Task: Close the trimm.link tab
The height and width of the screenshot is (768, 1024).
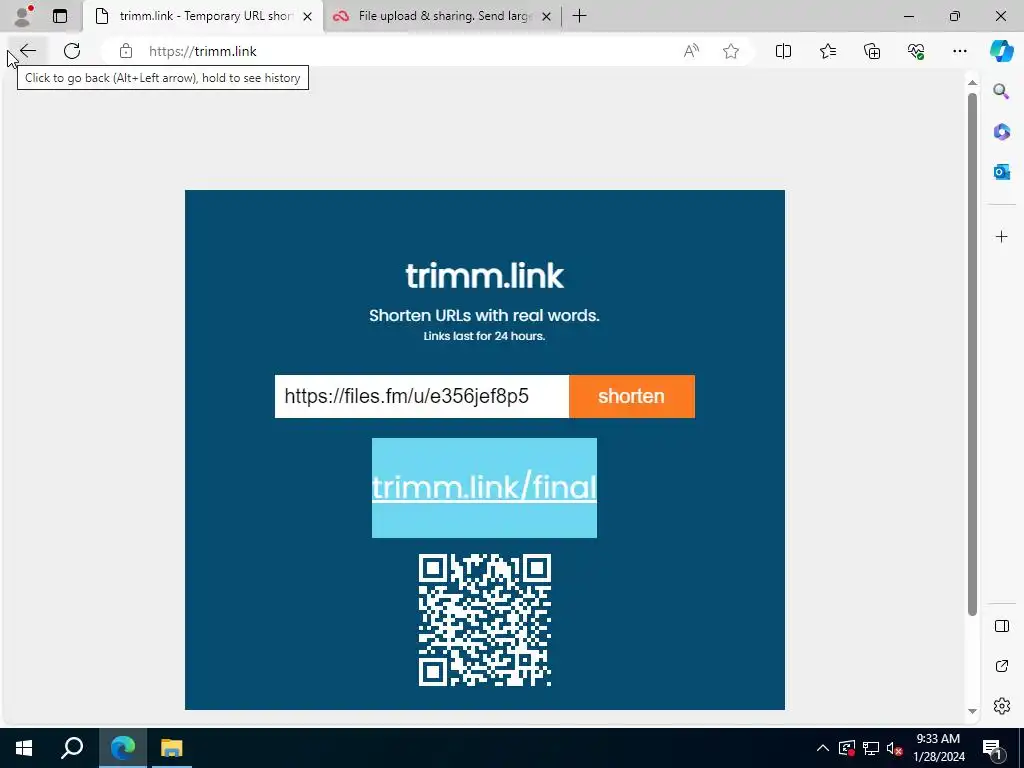Action: [x=308, y=16]
